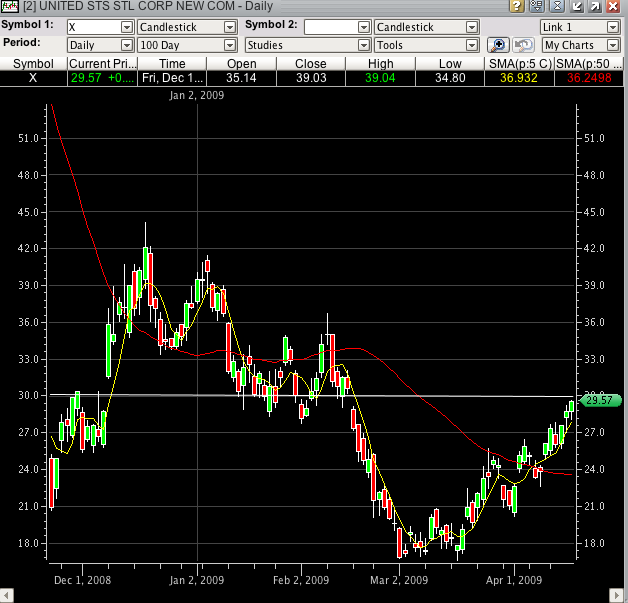The height and width of the screenshot is (603, 628).
Task: Click the chart application icon in title bar
Action: (x=10, y=7)
